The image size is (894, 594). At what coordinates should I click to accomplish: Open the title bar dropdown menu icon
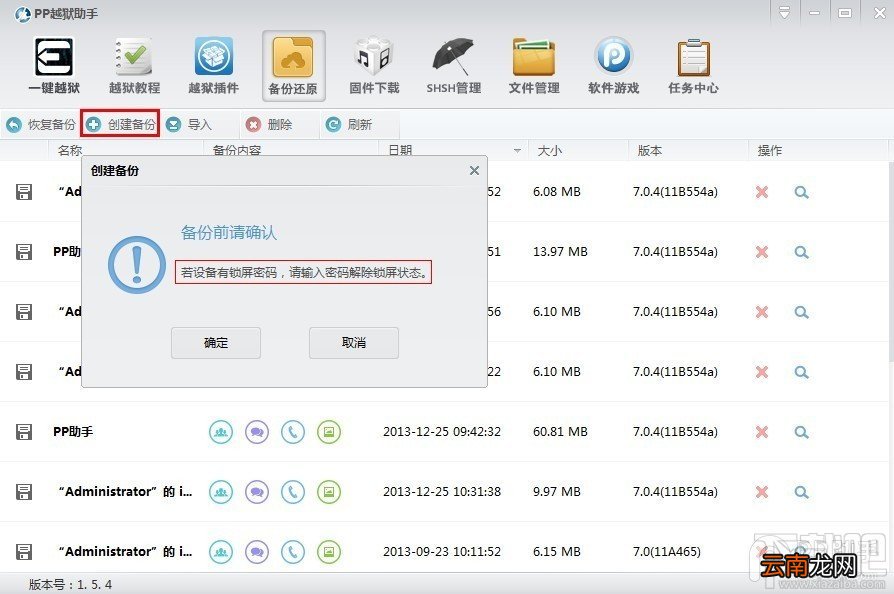[x=785, y=13]
